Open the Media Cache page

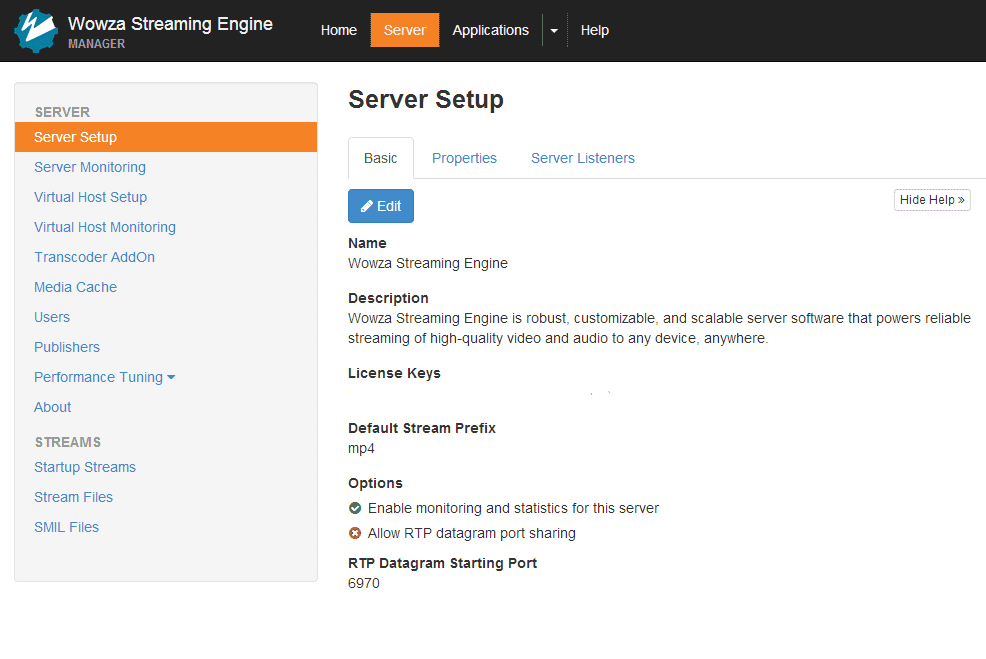[75, 287]
